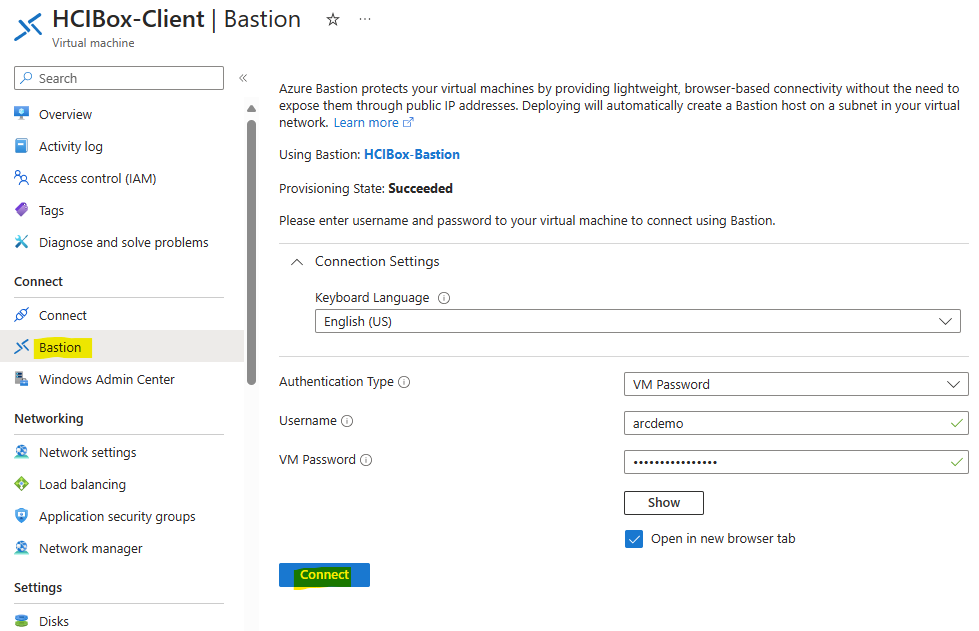Go to Access control (IAM)
The height and width of the screenshot is (631, 979).
(97, 179)
